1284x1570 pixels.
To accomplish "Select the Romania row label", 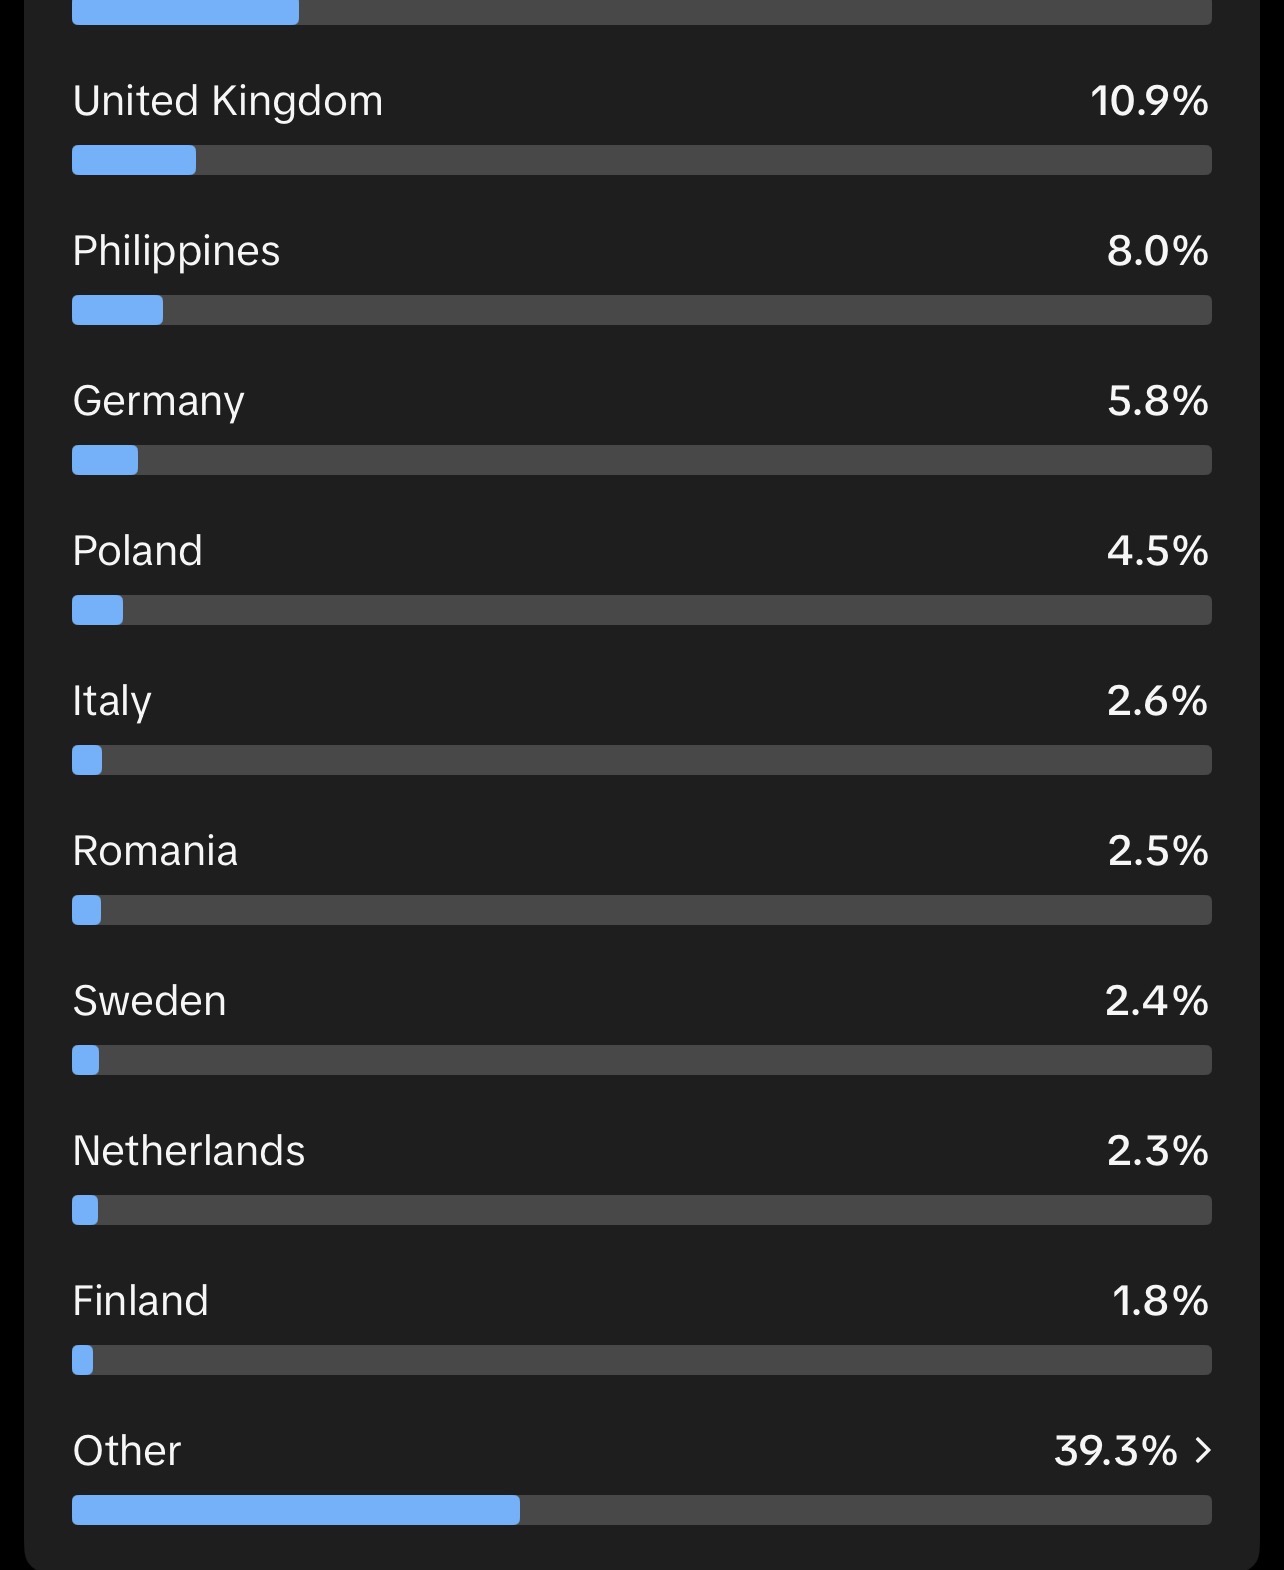I will (155, 851).
